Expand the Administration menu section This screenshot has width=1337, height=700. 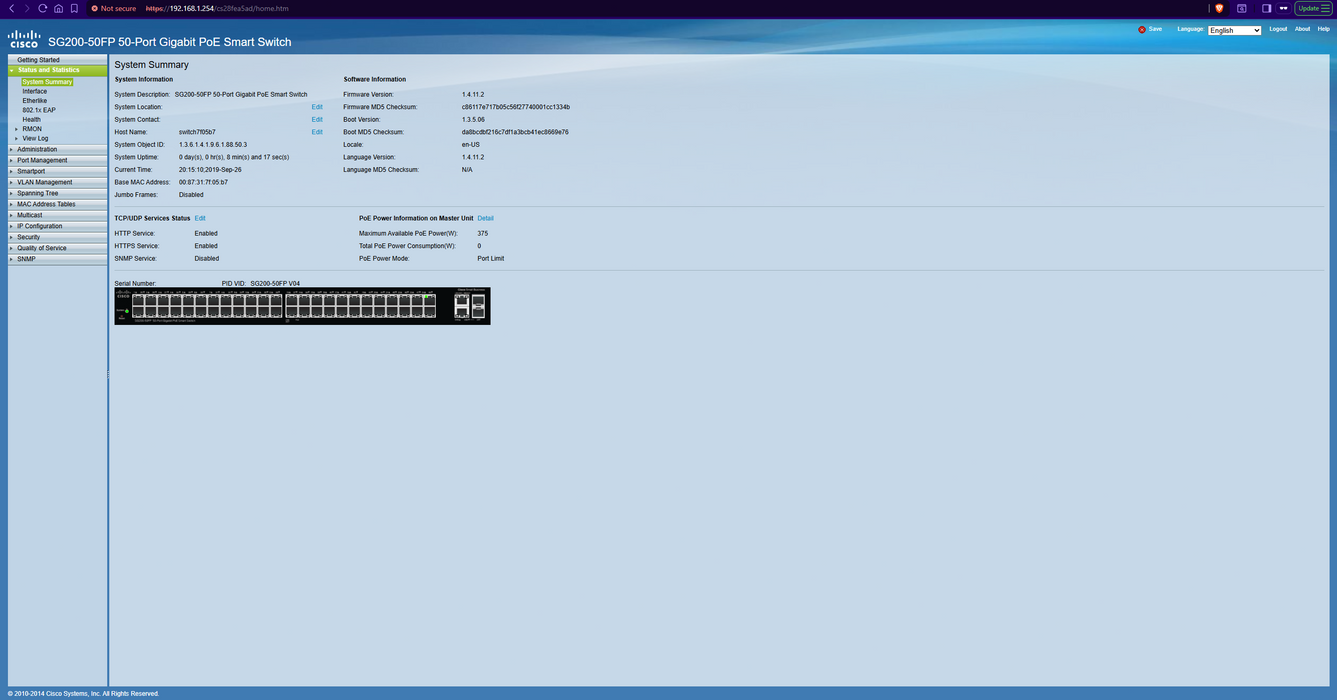point(37,149)
